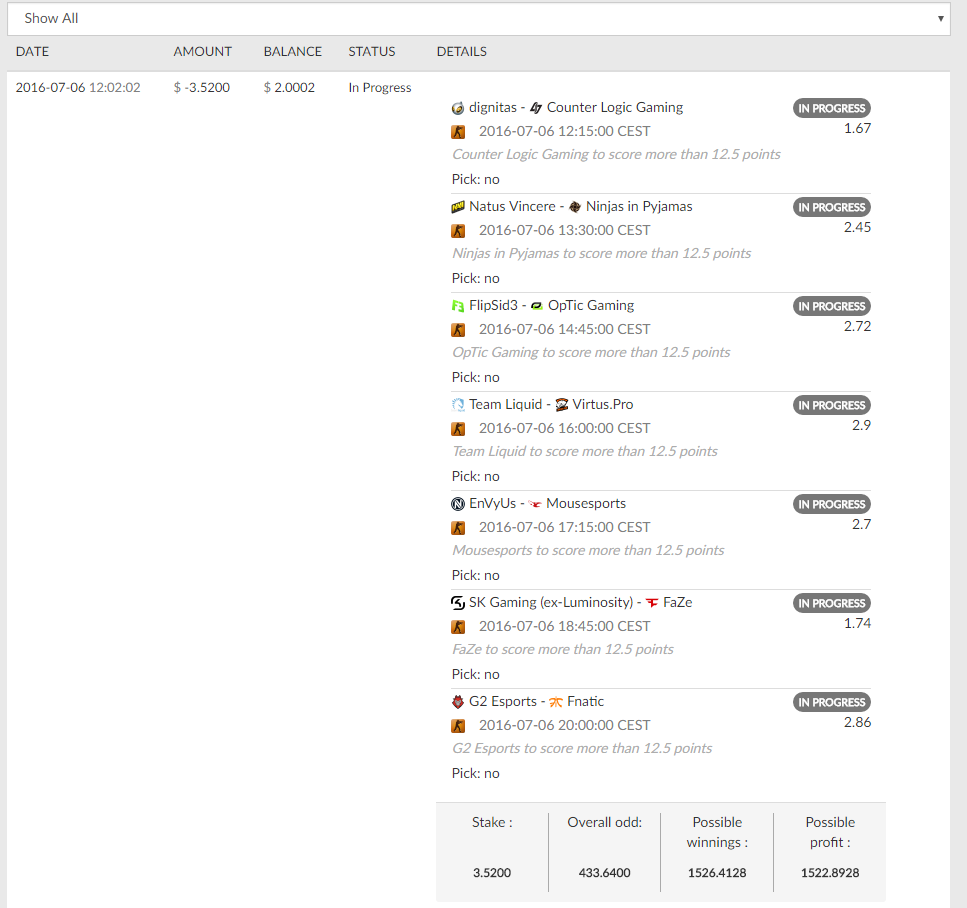Viewport: 967px width, 908px height.
Task: Click 'G2 Esports to score more than 12.5 points'
Action: pos(582,748)
